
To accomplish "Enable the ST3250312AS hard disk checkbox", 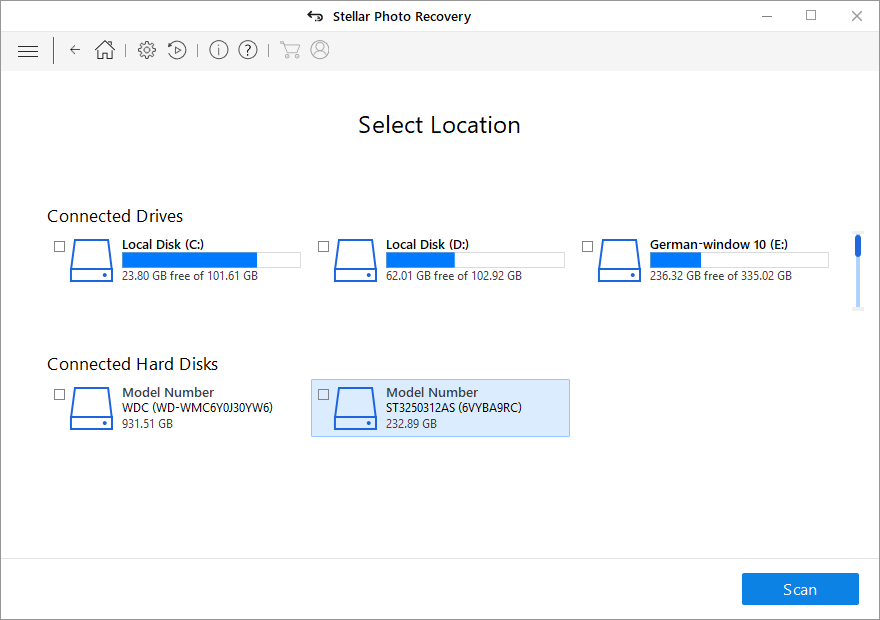I will tap(323, 394).
